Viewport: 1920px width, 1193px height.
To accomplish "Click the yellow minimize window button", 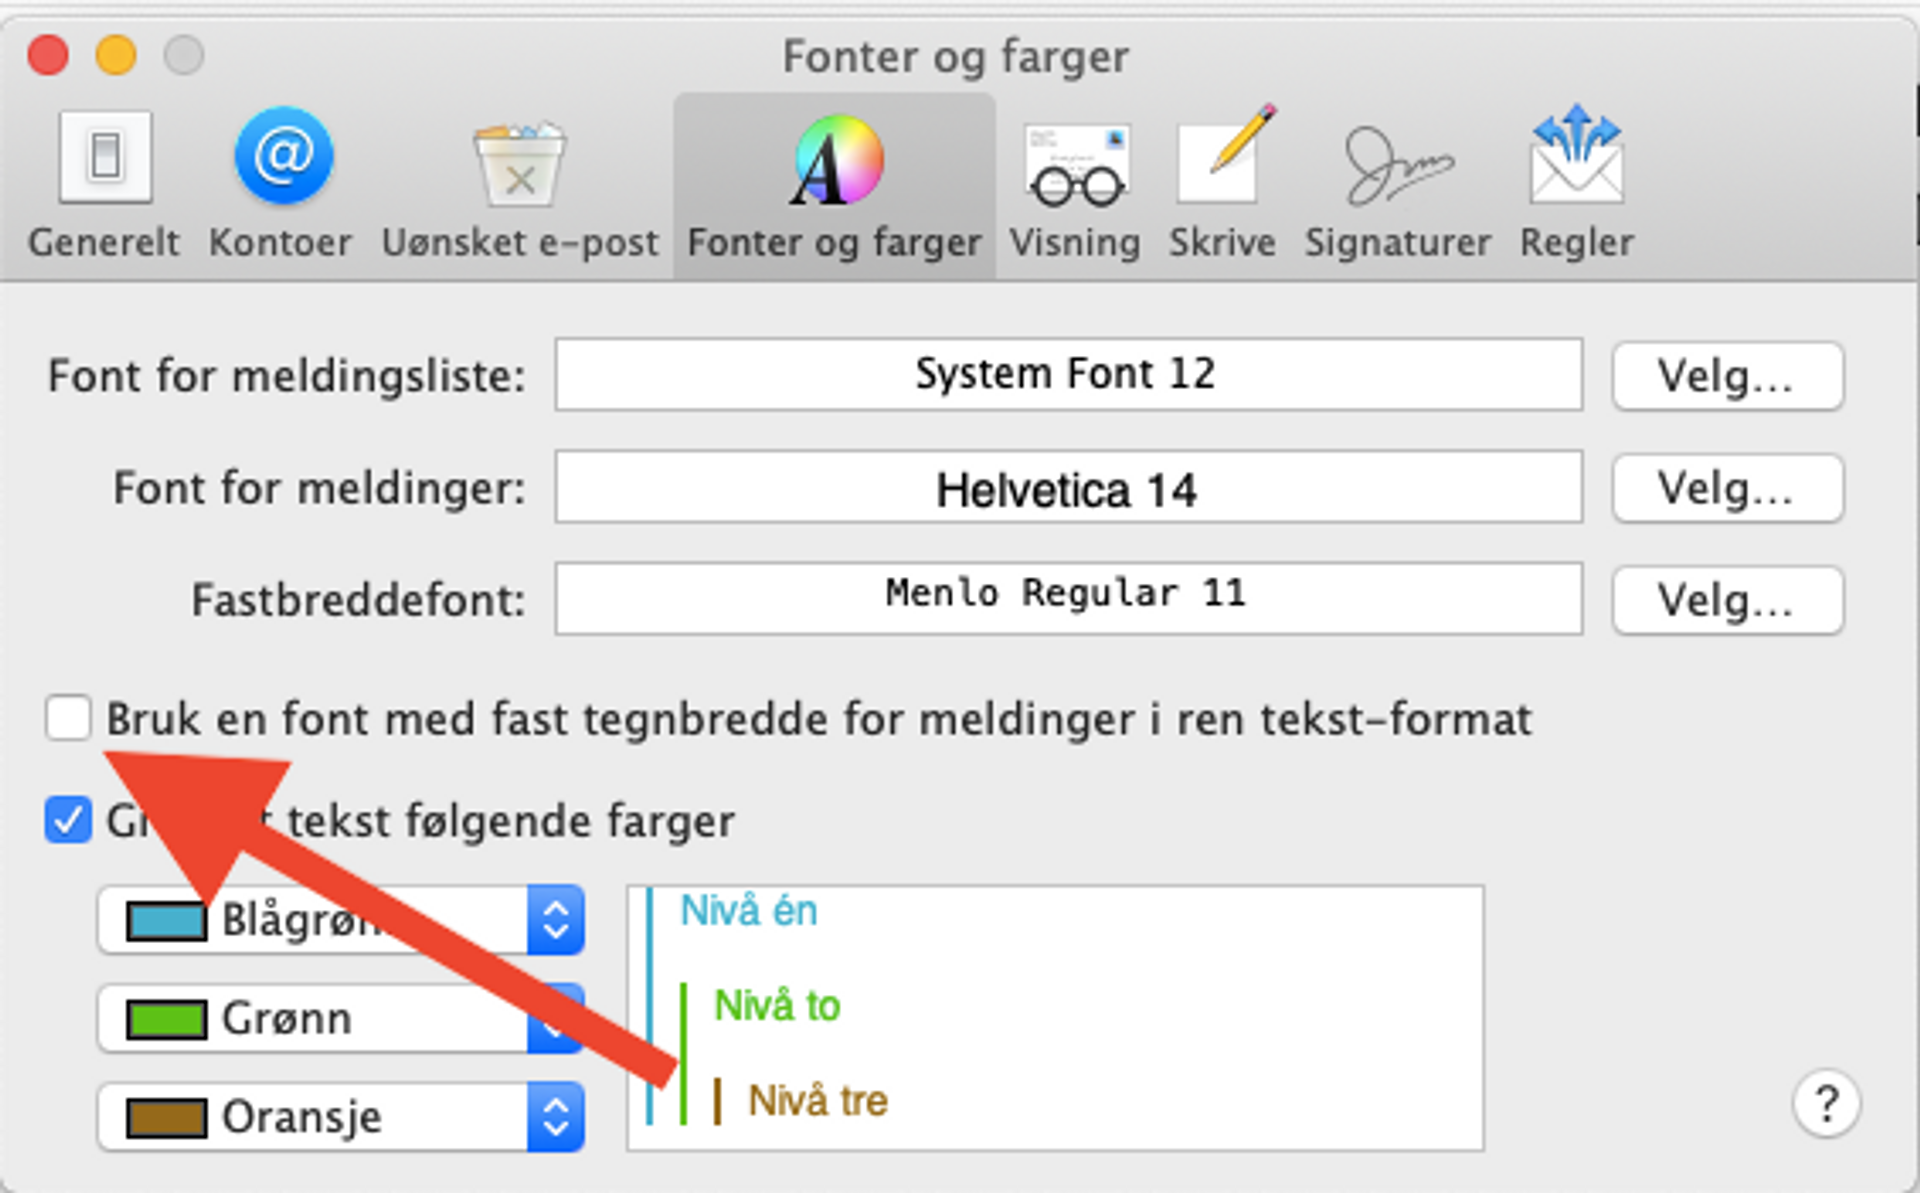I will pos(116,55).
